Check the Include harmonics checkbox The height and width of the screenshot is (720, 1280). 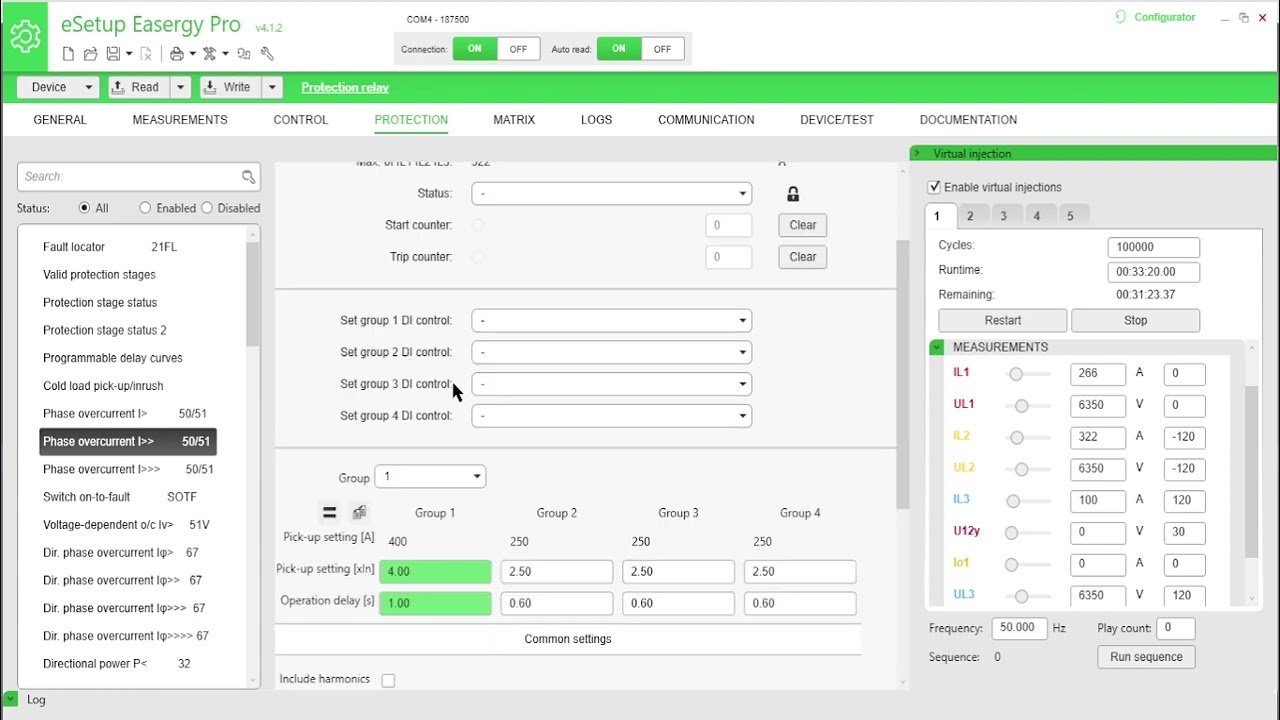(388, 680)
